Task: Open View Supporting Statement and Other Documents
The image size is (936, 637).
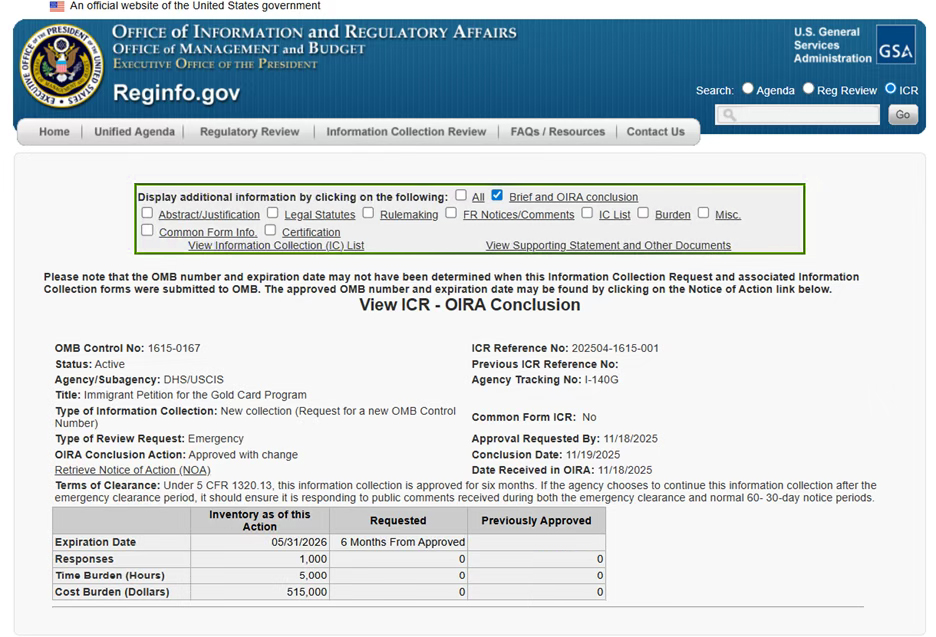Action: coord(608,245)
